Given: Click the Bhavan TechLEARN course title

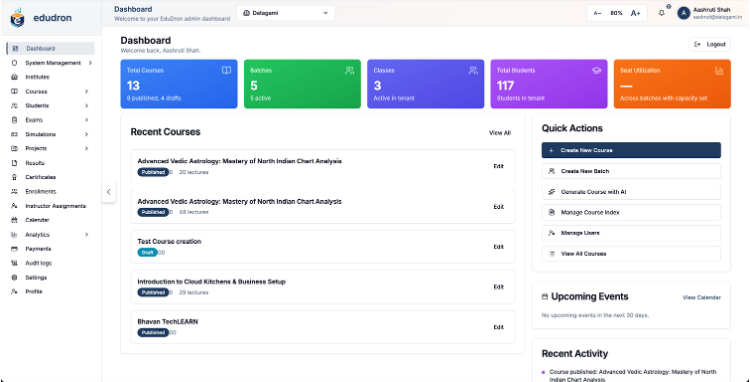Looking at the screenshot, I should pos(167,322).
